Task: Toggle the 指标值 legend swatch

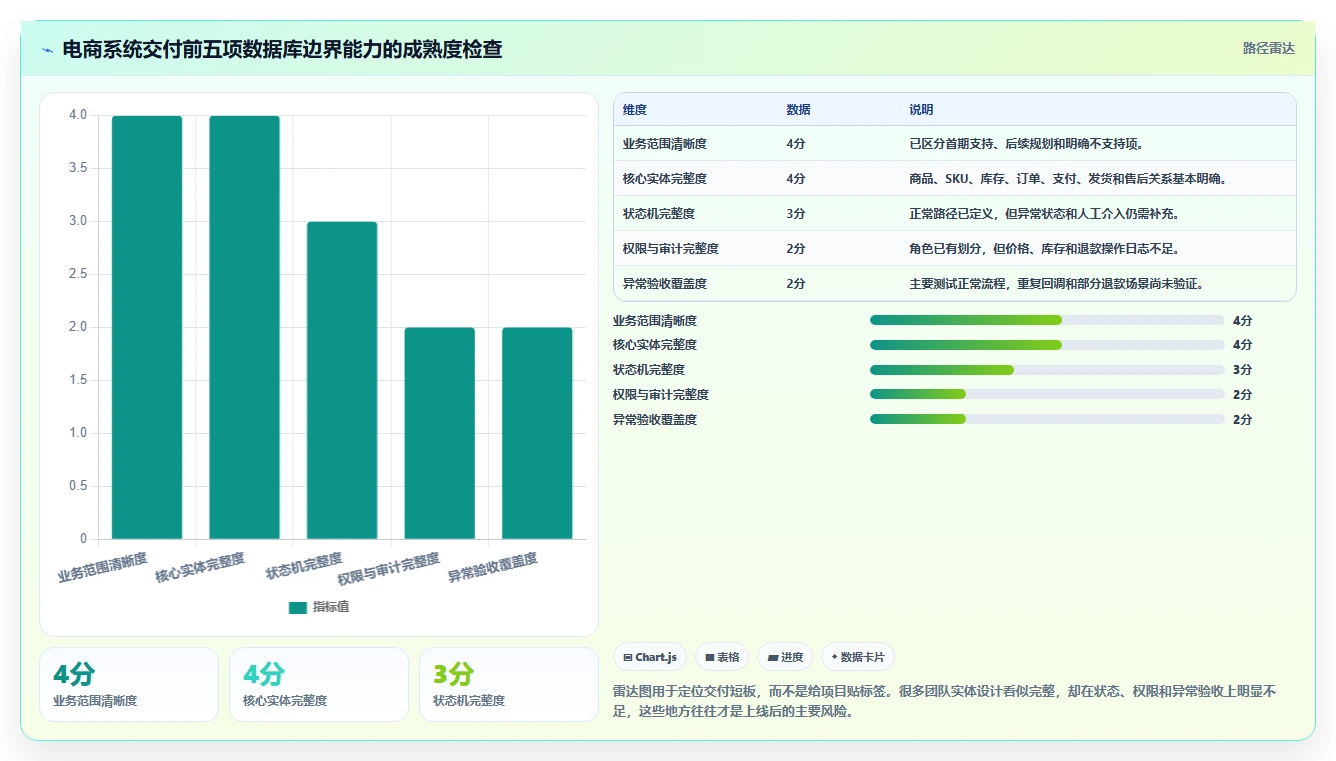Action: pyautogui.click(x=297, y=607)
